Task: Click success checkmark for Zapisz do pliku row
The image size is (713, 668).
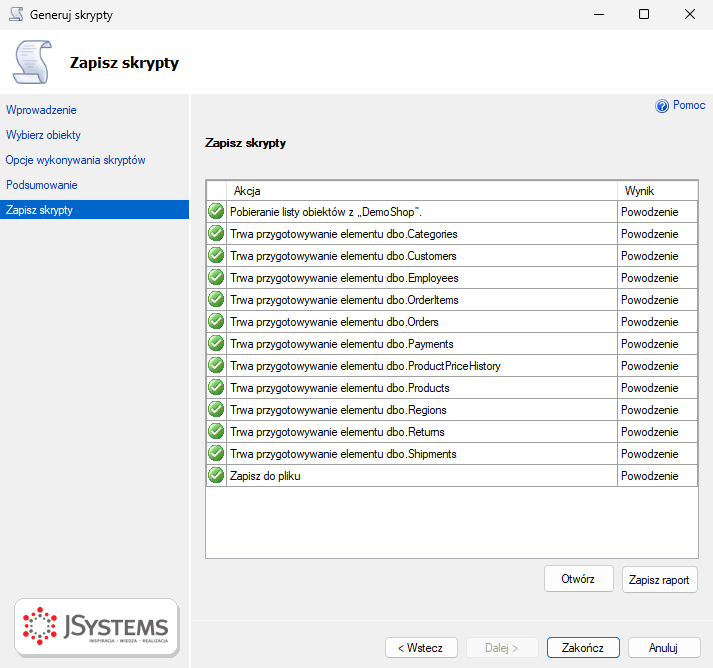Action: [x=216, y=476]
